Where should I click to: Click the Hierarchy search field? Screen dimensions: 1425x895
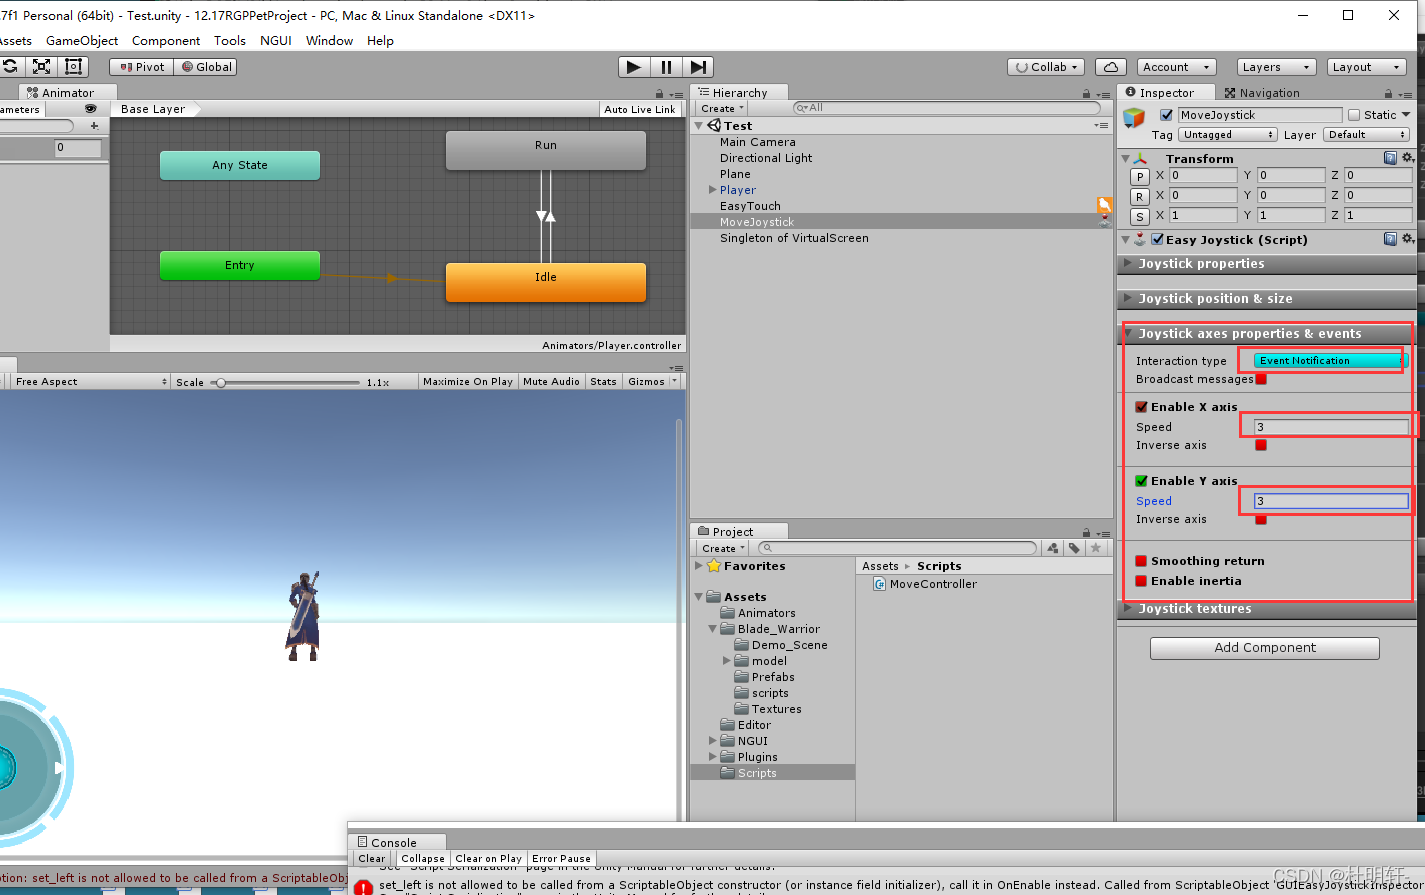946,108
